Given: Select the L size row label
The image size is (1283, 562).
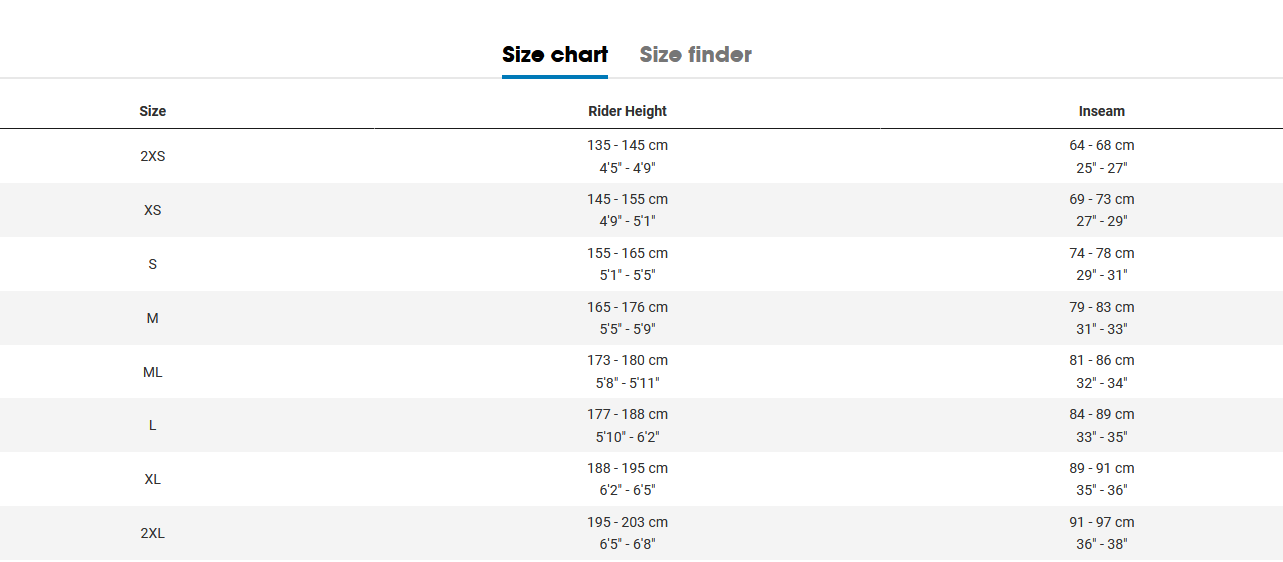Looking at the screenshot, I should [153, 425].
